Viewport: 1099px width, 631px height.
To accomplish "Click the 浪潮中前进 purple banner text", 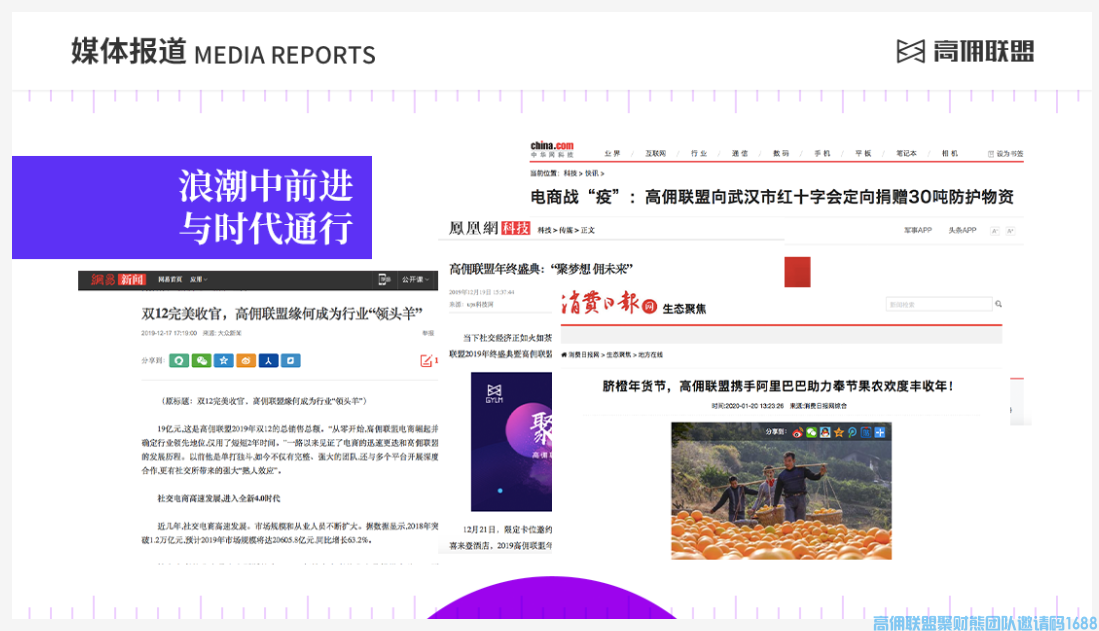I will click(x=265, y=207).
